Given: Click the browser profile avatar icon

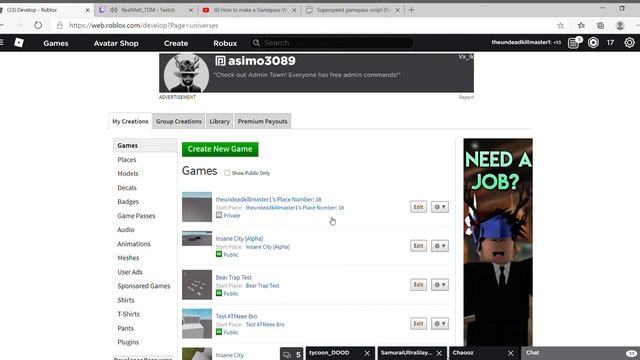Looking at the screenshot, I should pos(620,25).
